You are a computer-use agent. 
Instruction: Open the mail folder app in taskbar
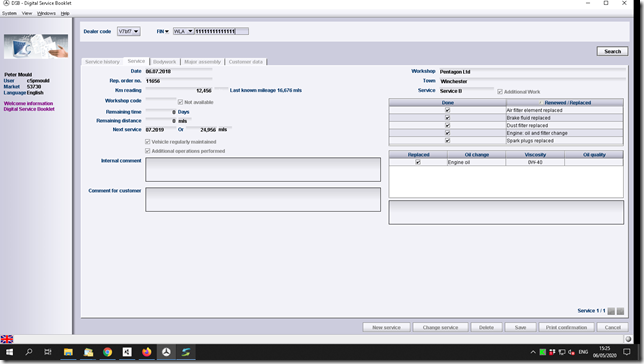click(88, 352)
